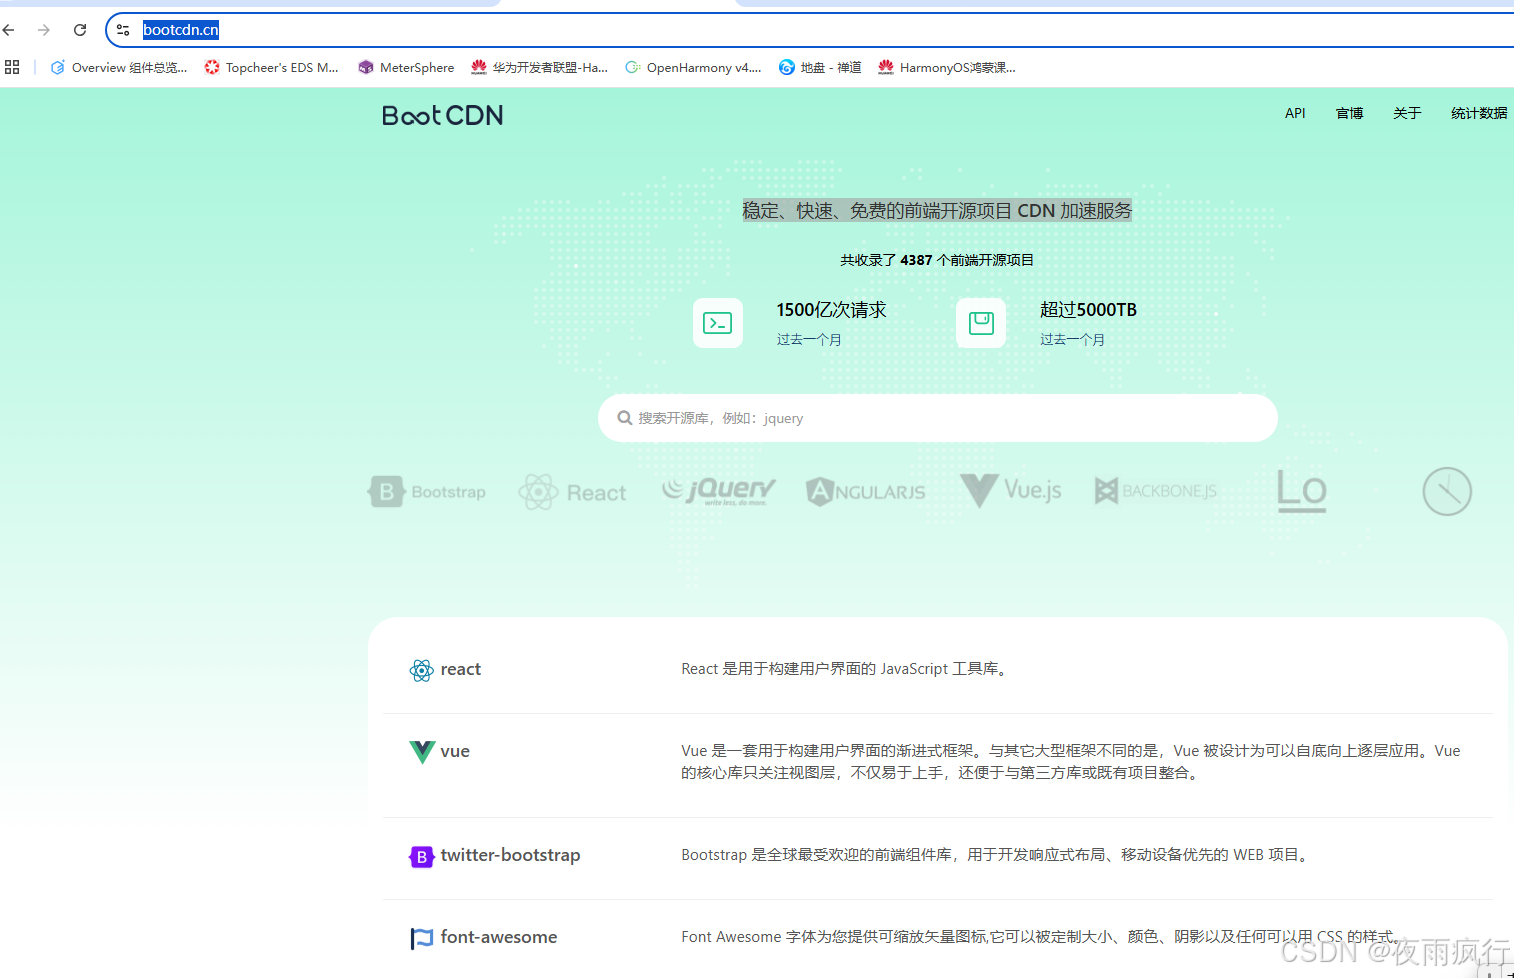The image size is (1514, 978).
Task: Reload the page with the refresh icon
Action: pyautogui.click(x=80, y=30)
